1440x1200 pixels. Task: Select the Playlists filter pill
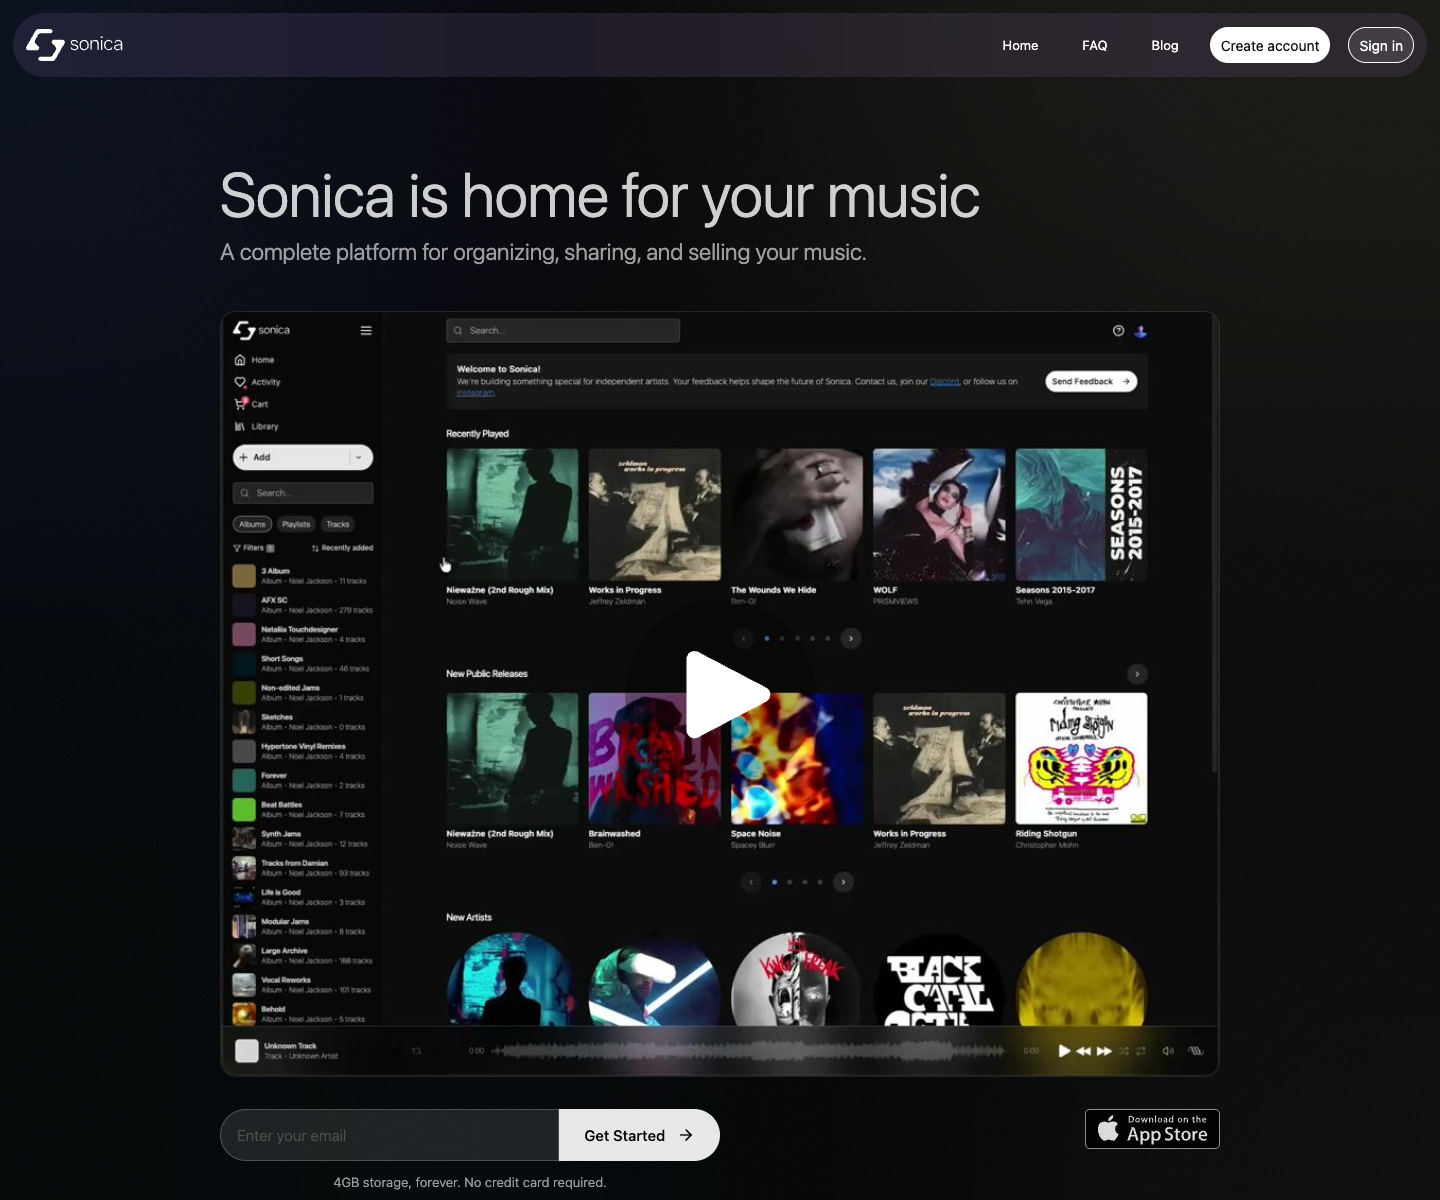point(296,524)
